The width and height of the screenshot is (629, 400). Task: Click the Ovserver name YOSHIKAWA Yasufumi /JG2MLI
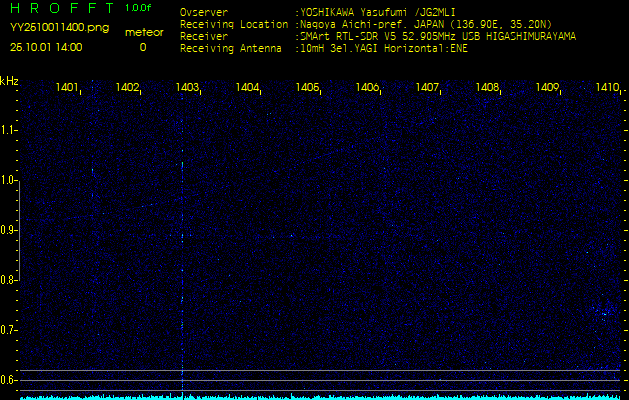coord(377,13)
